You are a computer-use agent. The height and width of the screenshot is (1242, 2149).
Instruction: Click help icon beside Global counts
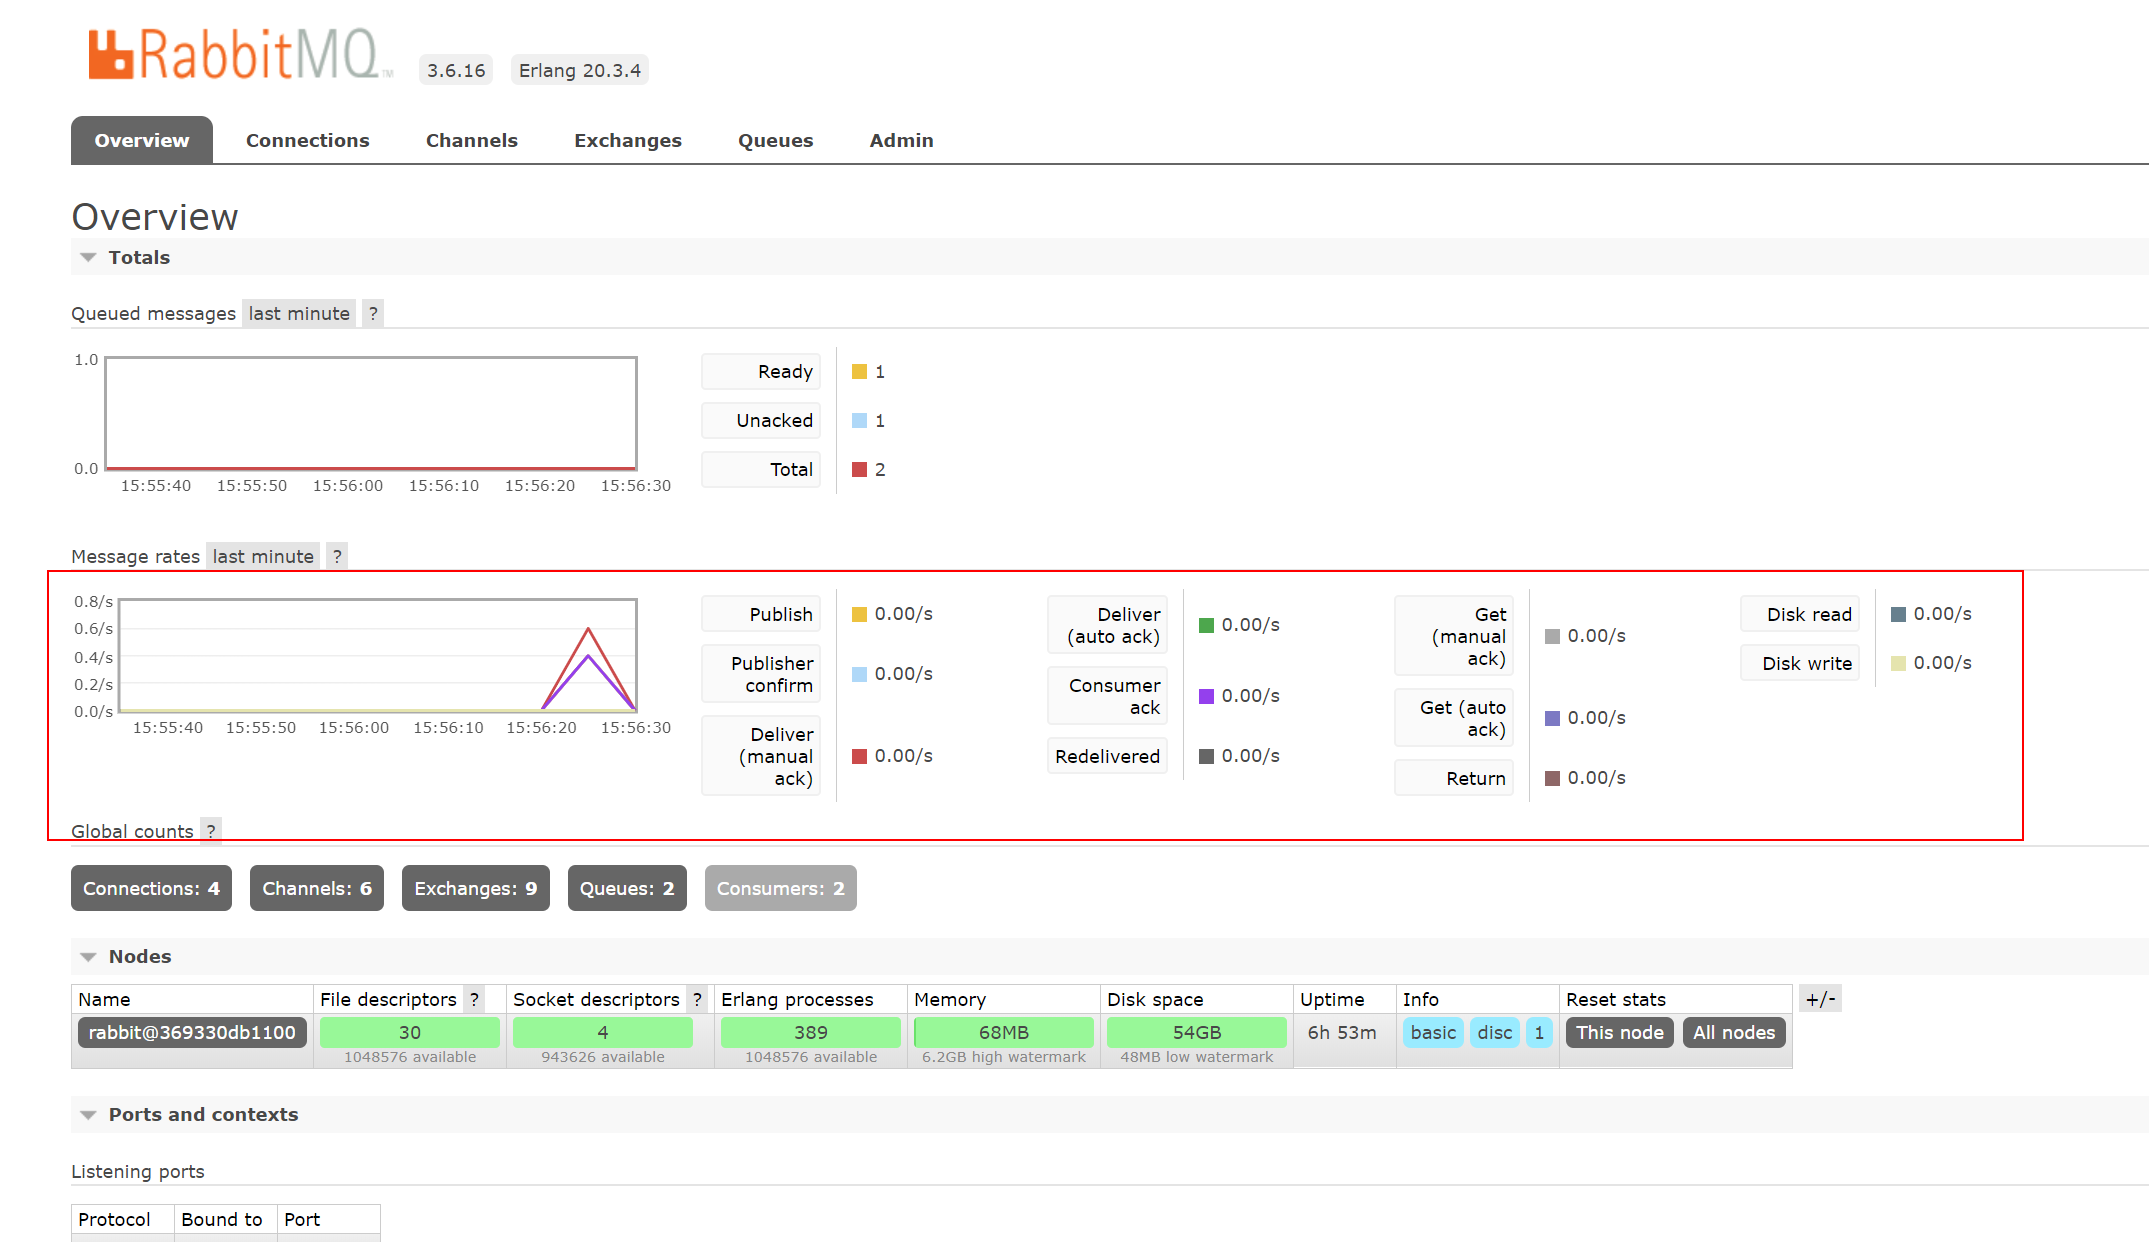click(x=211, y=830)
